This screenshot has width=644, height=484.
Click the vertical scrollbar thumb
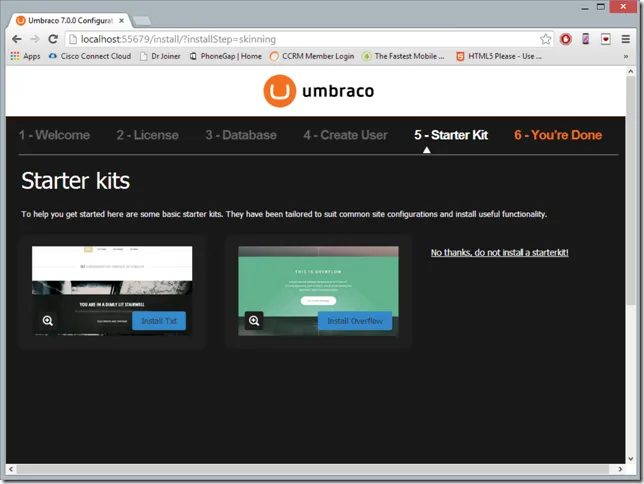point(631,191)
